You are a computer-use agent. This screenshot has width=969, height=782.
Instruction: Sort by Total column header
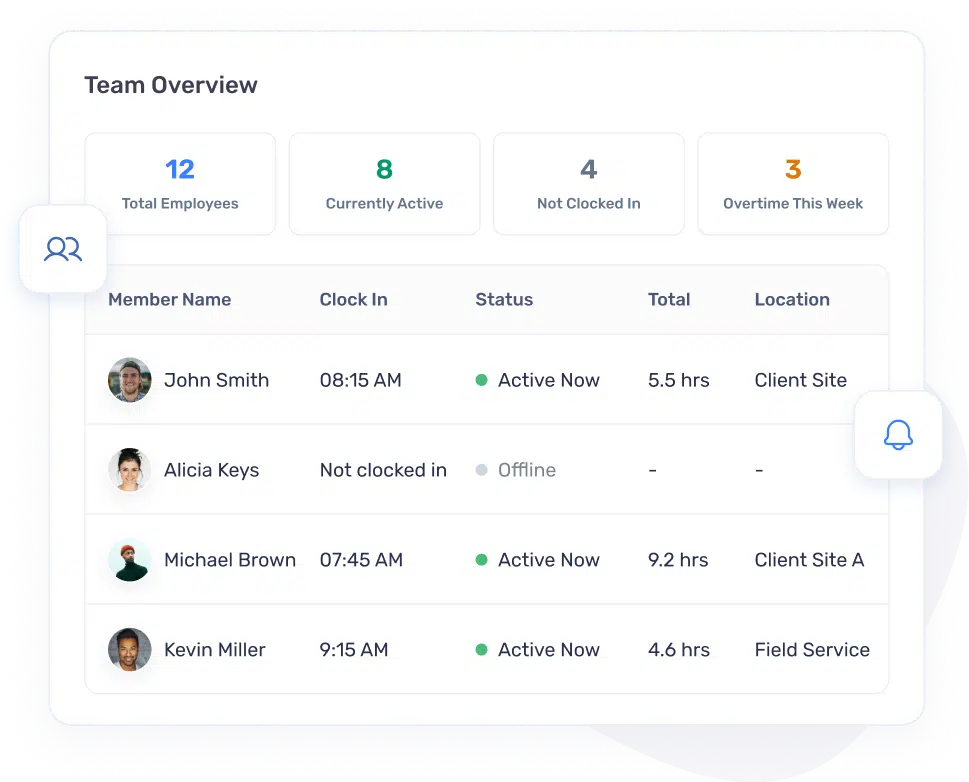tap(669, 299)
